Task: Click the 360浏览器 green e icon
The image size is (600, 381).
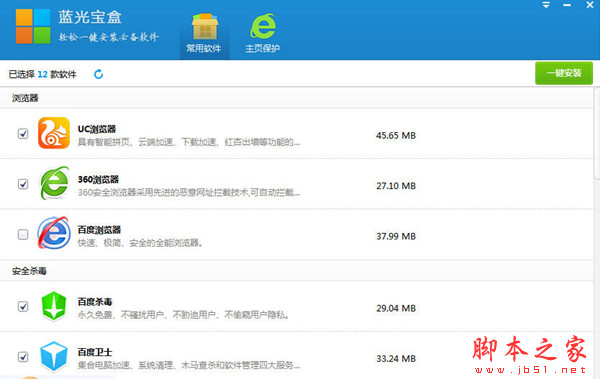Action: (x=55, y=183)
